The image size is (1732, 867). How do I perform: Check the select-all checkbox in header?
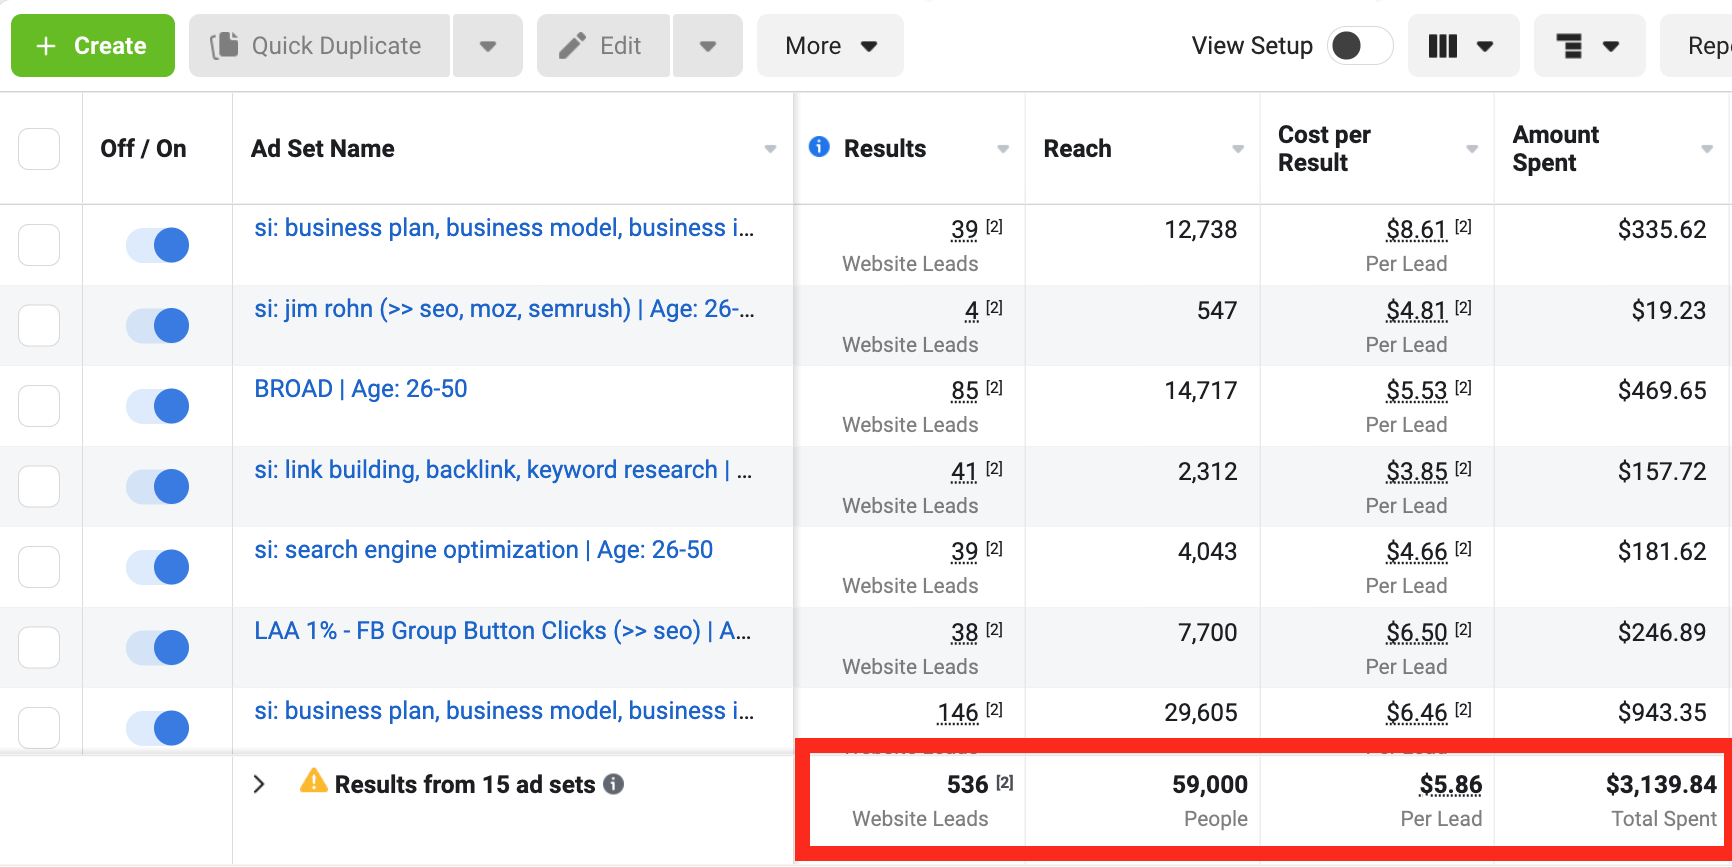coord(39,149)
